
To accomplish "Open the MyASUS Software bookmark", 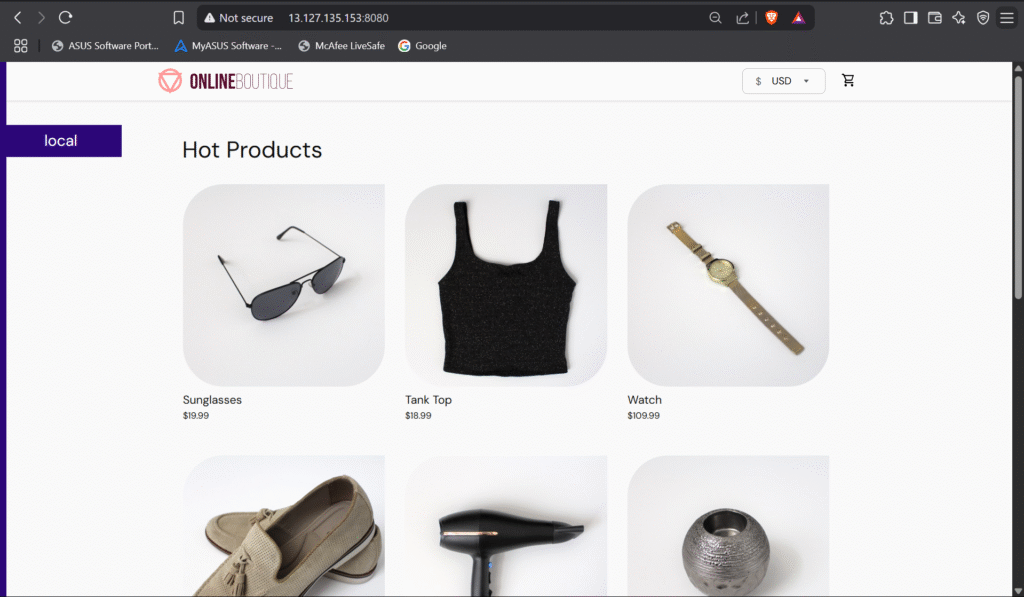I will [228, 46].
